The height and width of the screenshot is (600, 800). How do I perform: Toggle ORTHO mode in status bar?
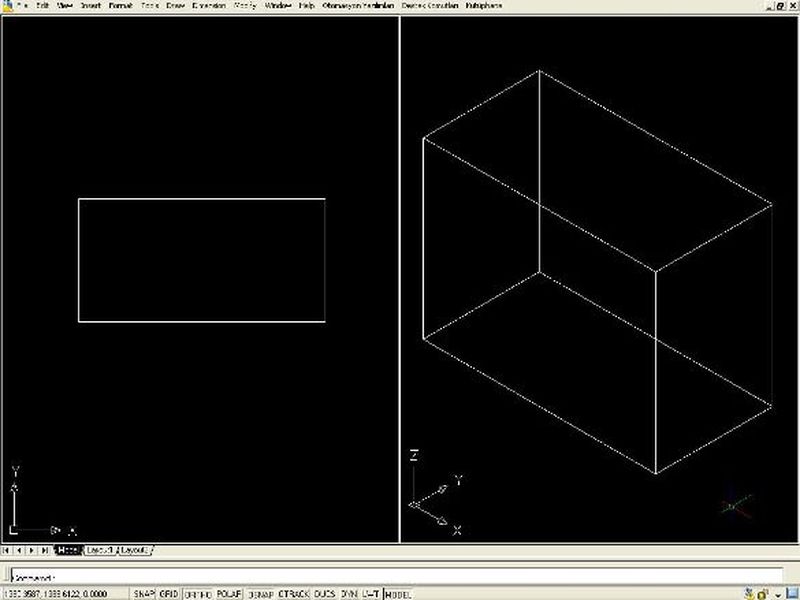click(x=197, y=593)
